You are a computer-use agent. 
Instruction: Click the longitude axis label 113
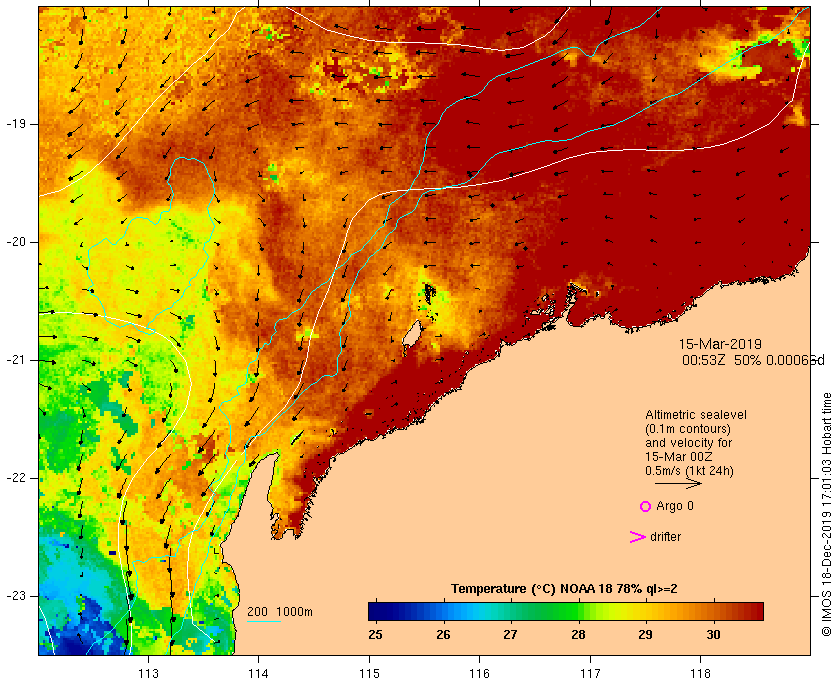point(148,674)
